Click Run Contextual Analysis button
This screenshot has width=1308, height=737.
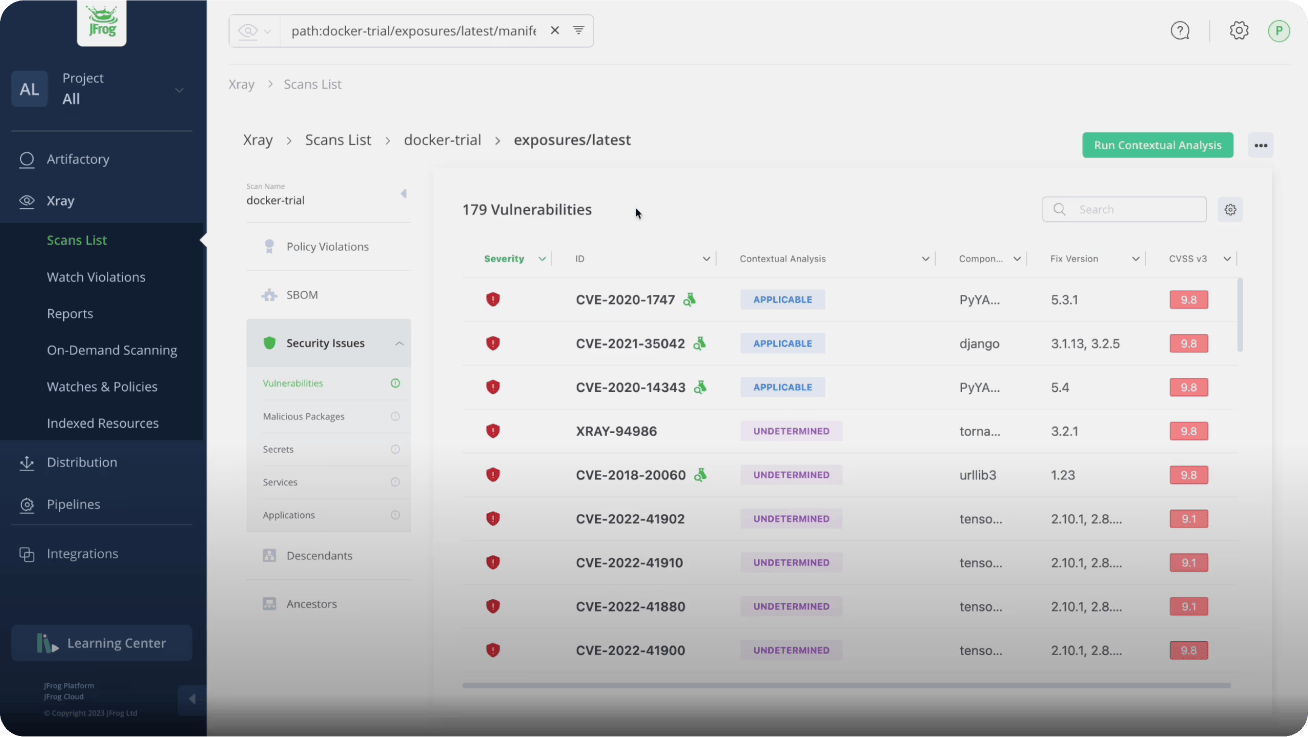1158,145
